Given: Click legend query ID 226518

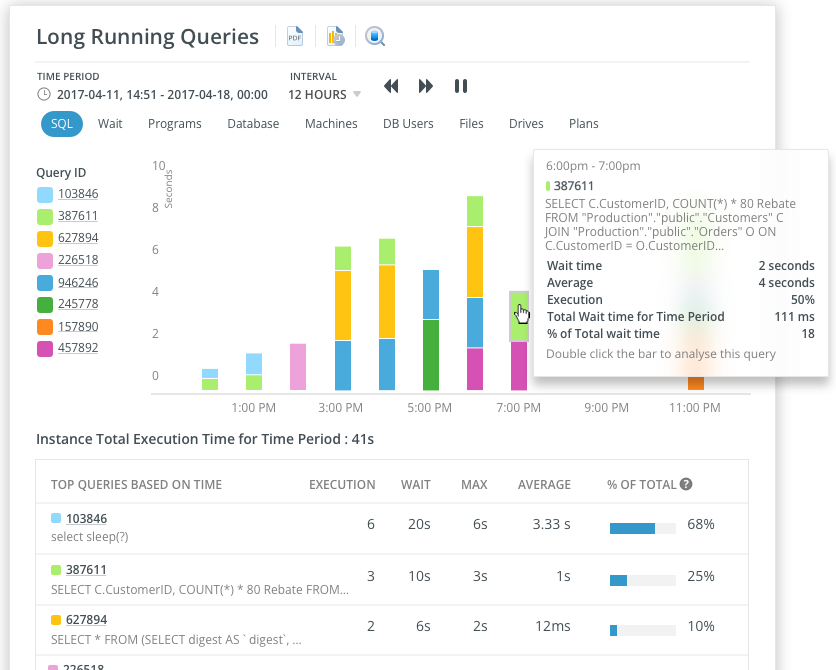Looking at the screenshot, I should click(x=78, y=260).
